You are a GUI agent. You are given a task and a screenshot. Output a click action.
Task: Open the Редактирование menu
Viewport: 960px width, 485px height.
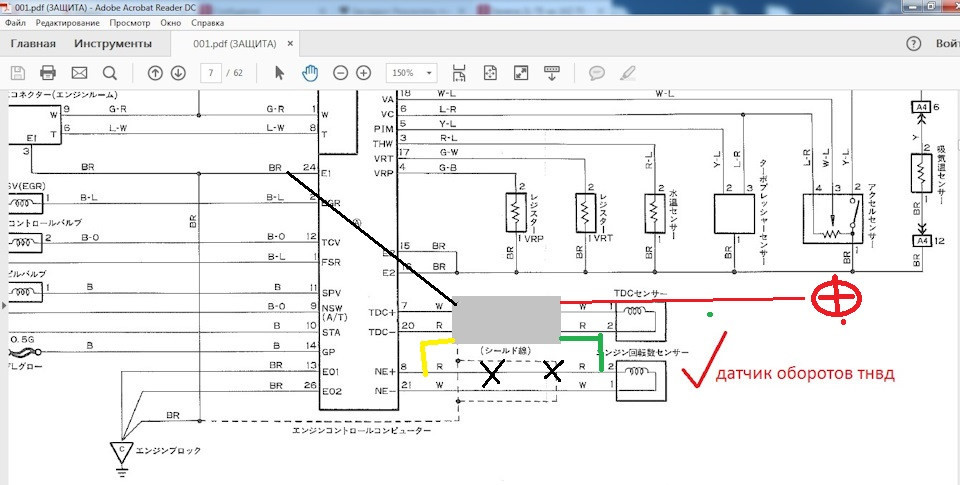67,23
